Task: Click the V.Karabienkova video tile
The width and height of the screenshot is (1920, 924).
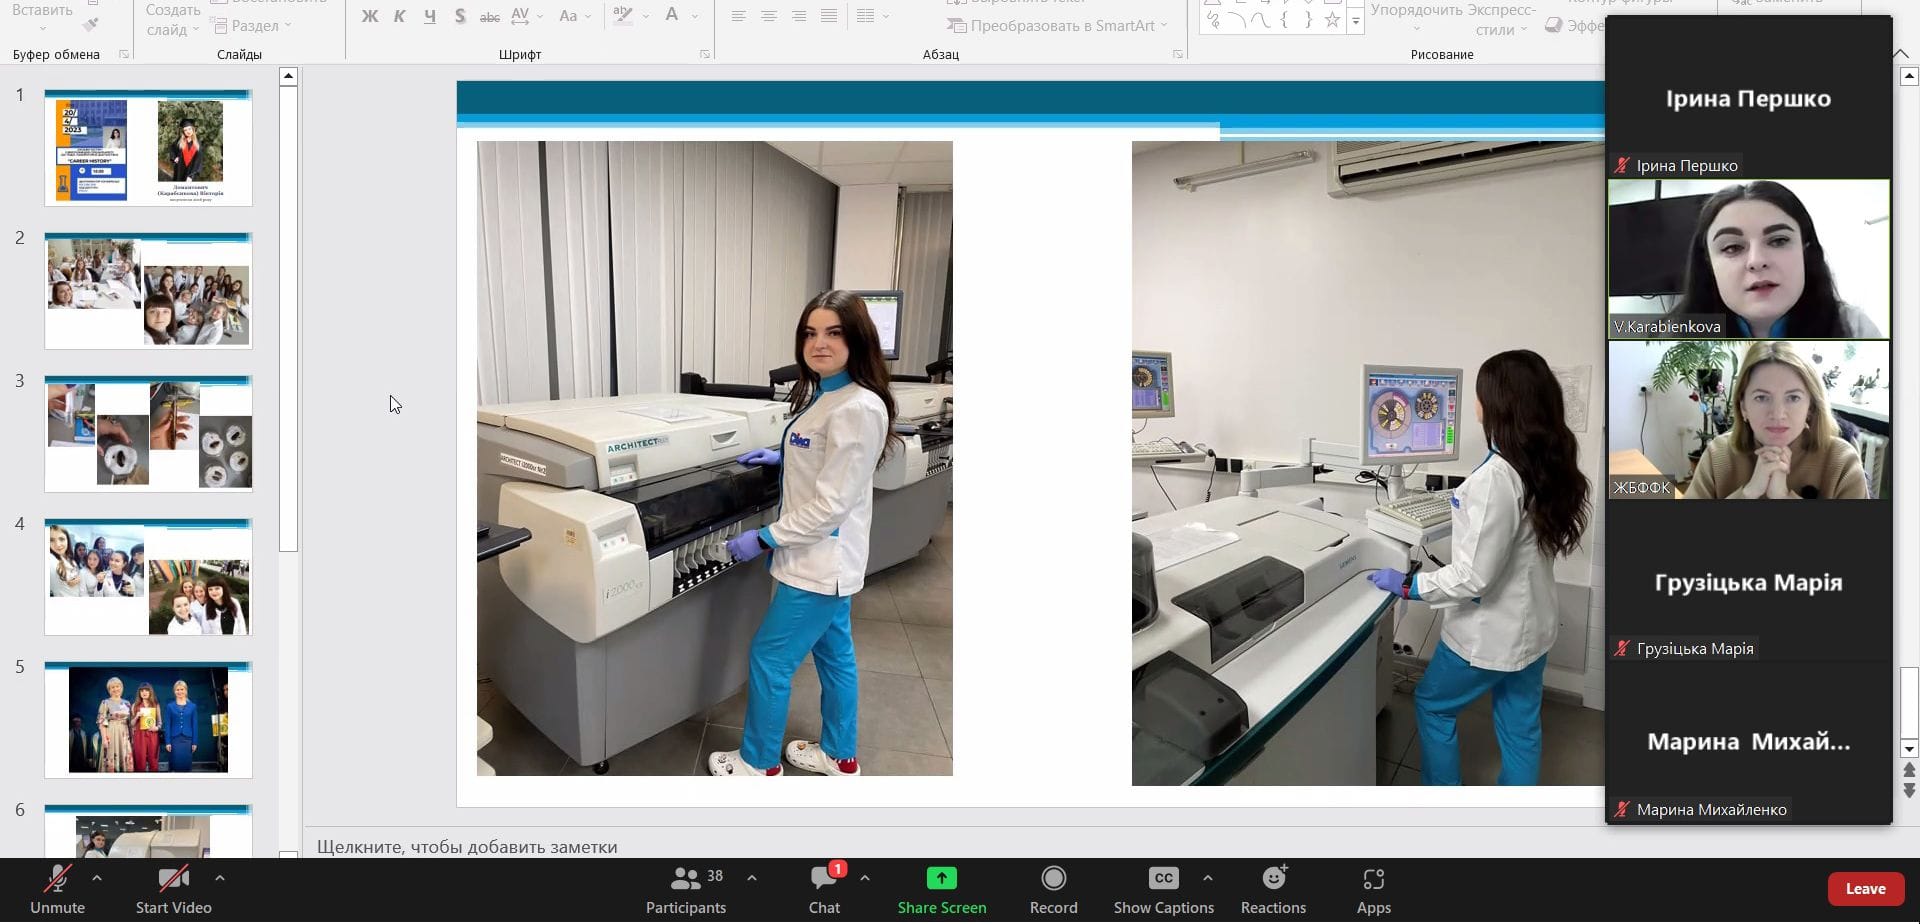Action: 1749,259
